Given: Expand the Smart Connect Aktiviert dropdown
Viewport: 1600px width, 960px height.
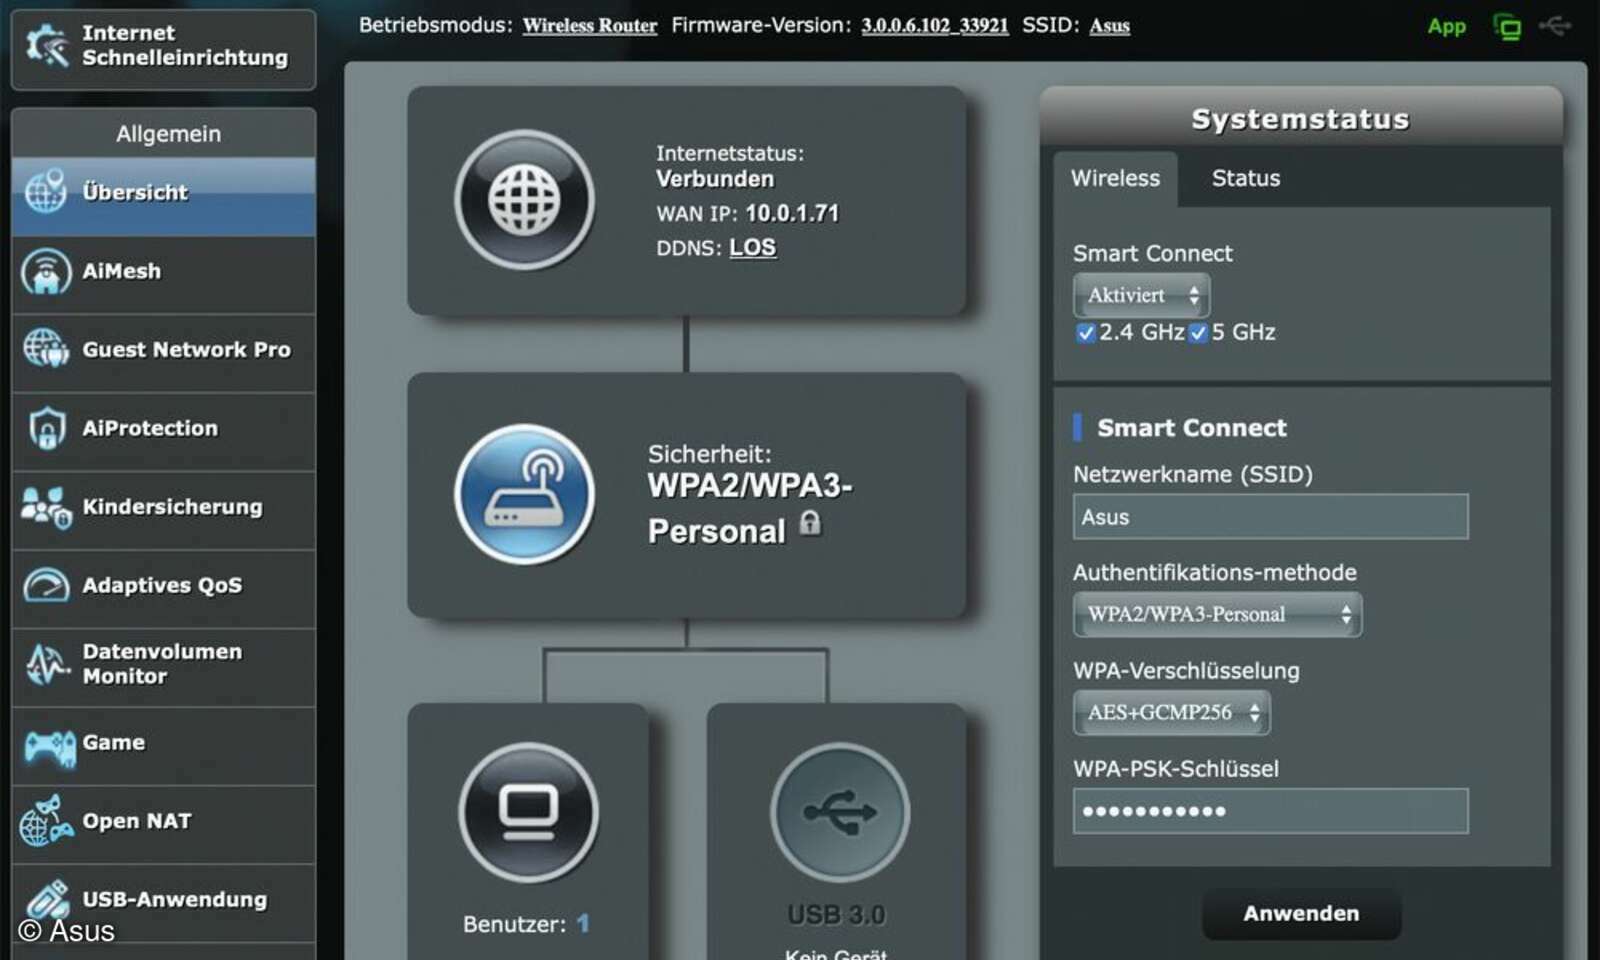Looking at the screenshot, I should pos(1142,295).
